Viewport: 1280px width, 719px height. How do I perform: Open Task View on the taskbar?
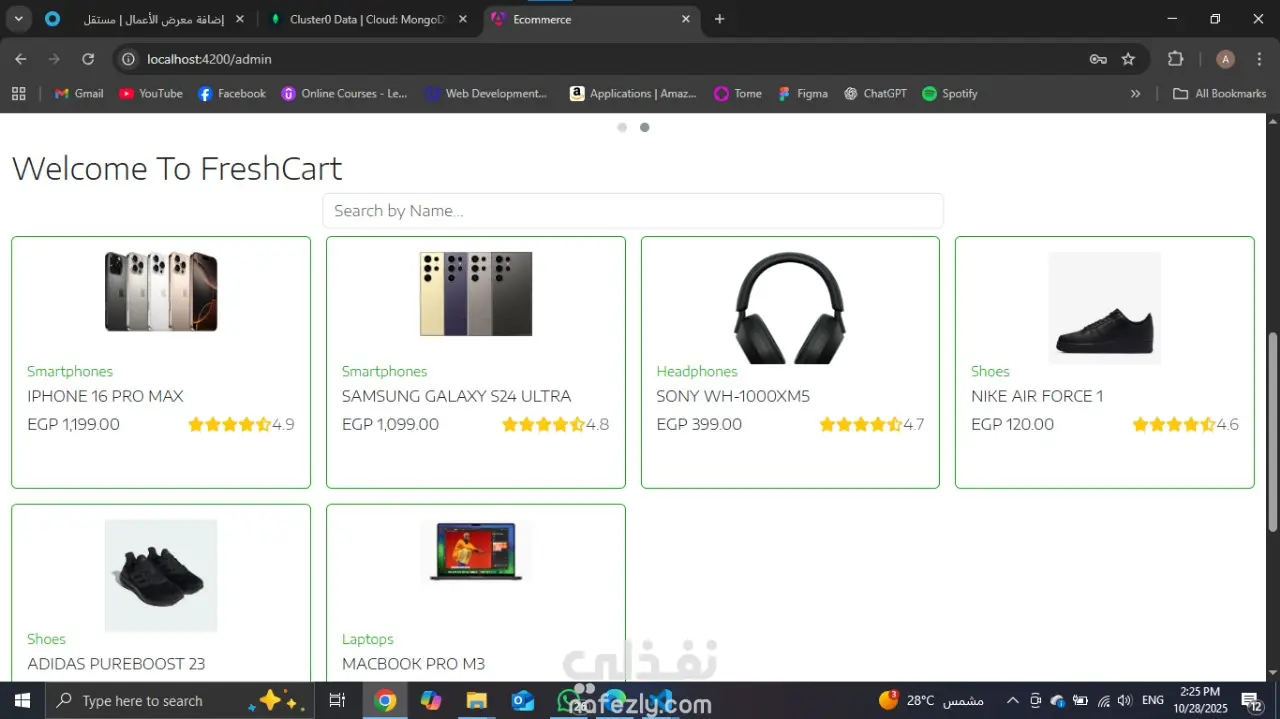[x=337, y=700]
